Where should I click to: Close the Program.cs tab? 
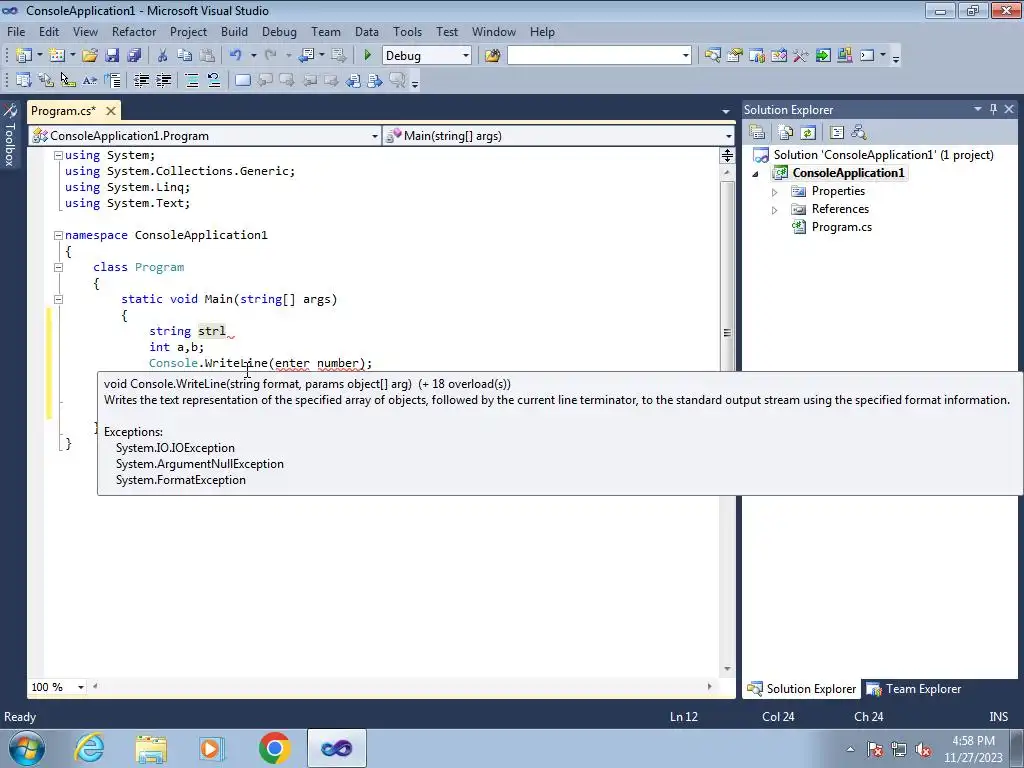click(x=111, y=111)
